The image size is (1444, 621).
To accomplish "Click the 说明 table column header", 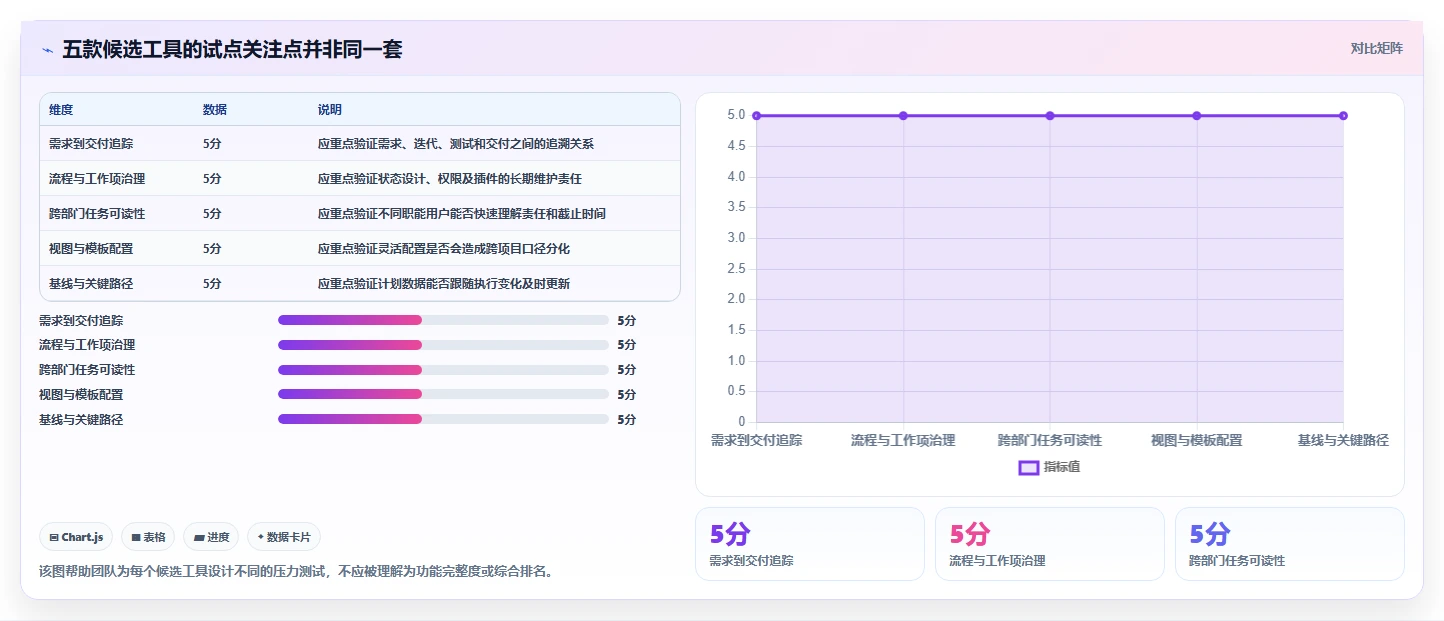I will coord(330,109).
